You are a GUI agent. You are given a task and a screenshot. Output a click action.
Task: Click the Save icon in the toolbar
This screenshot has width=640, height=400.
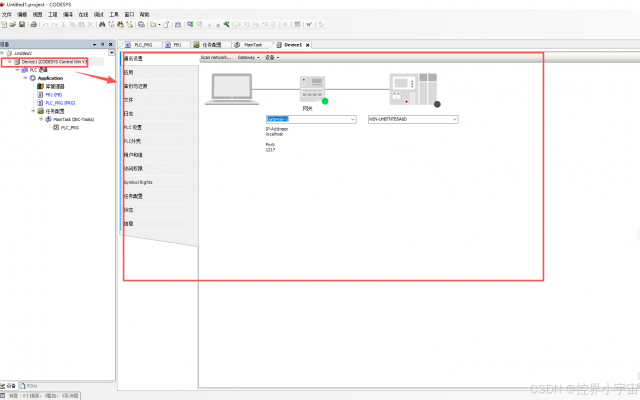(20, 24)
